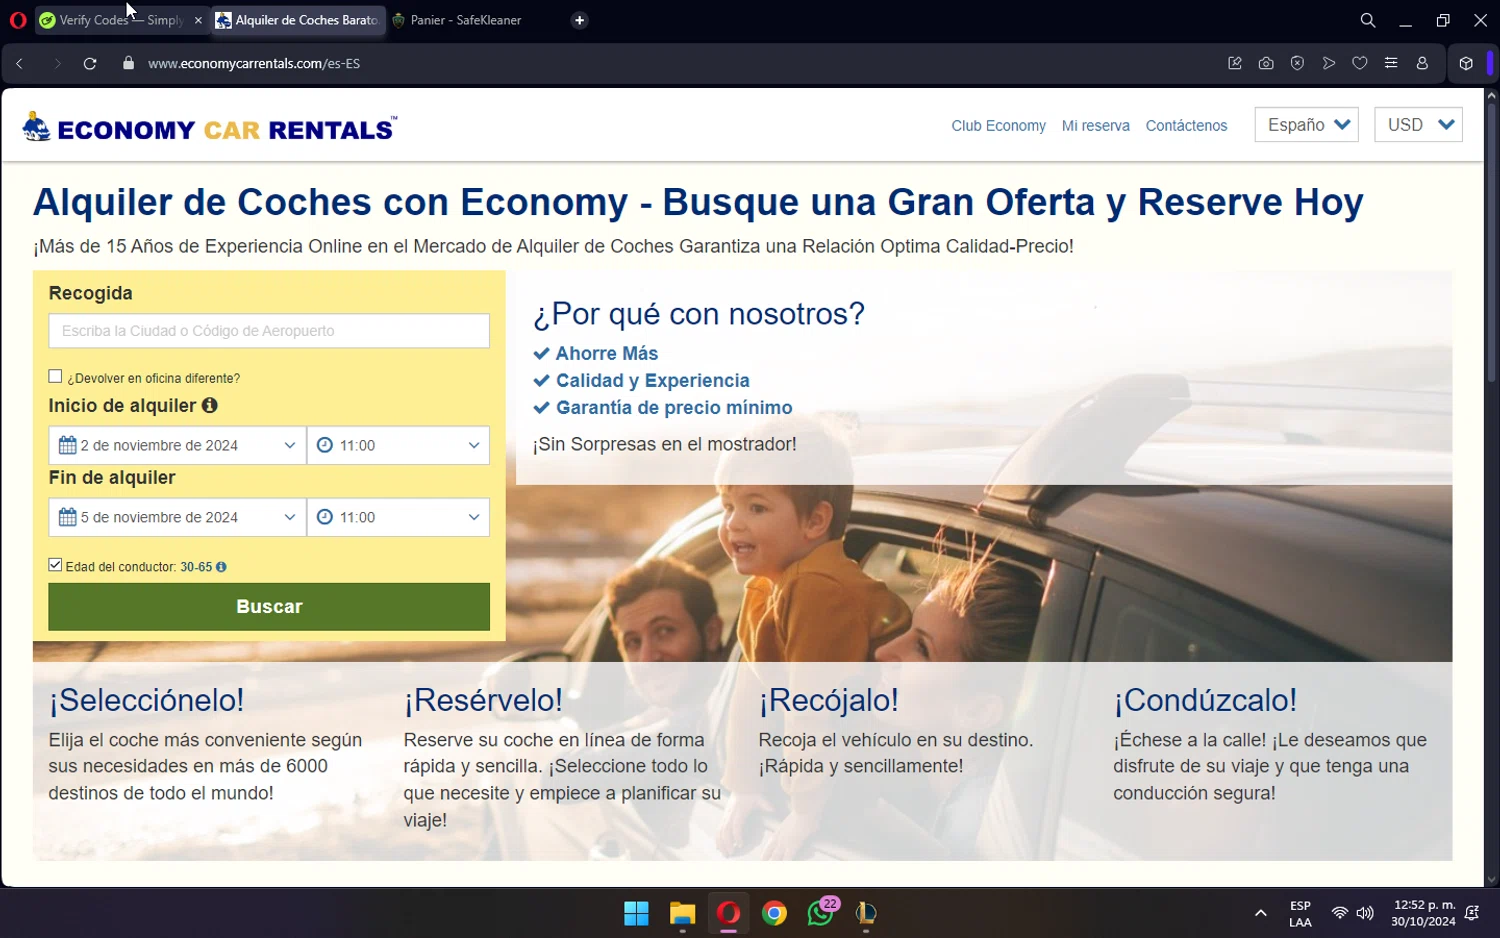Click the browser forward arrow
The image size is (1500, 938).
57,63
